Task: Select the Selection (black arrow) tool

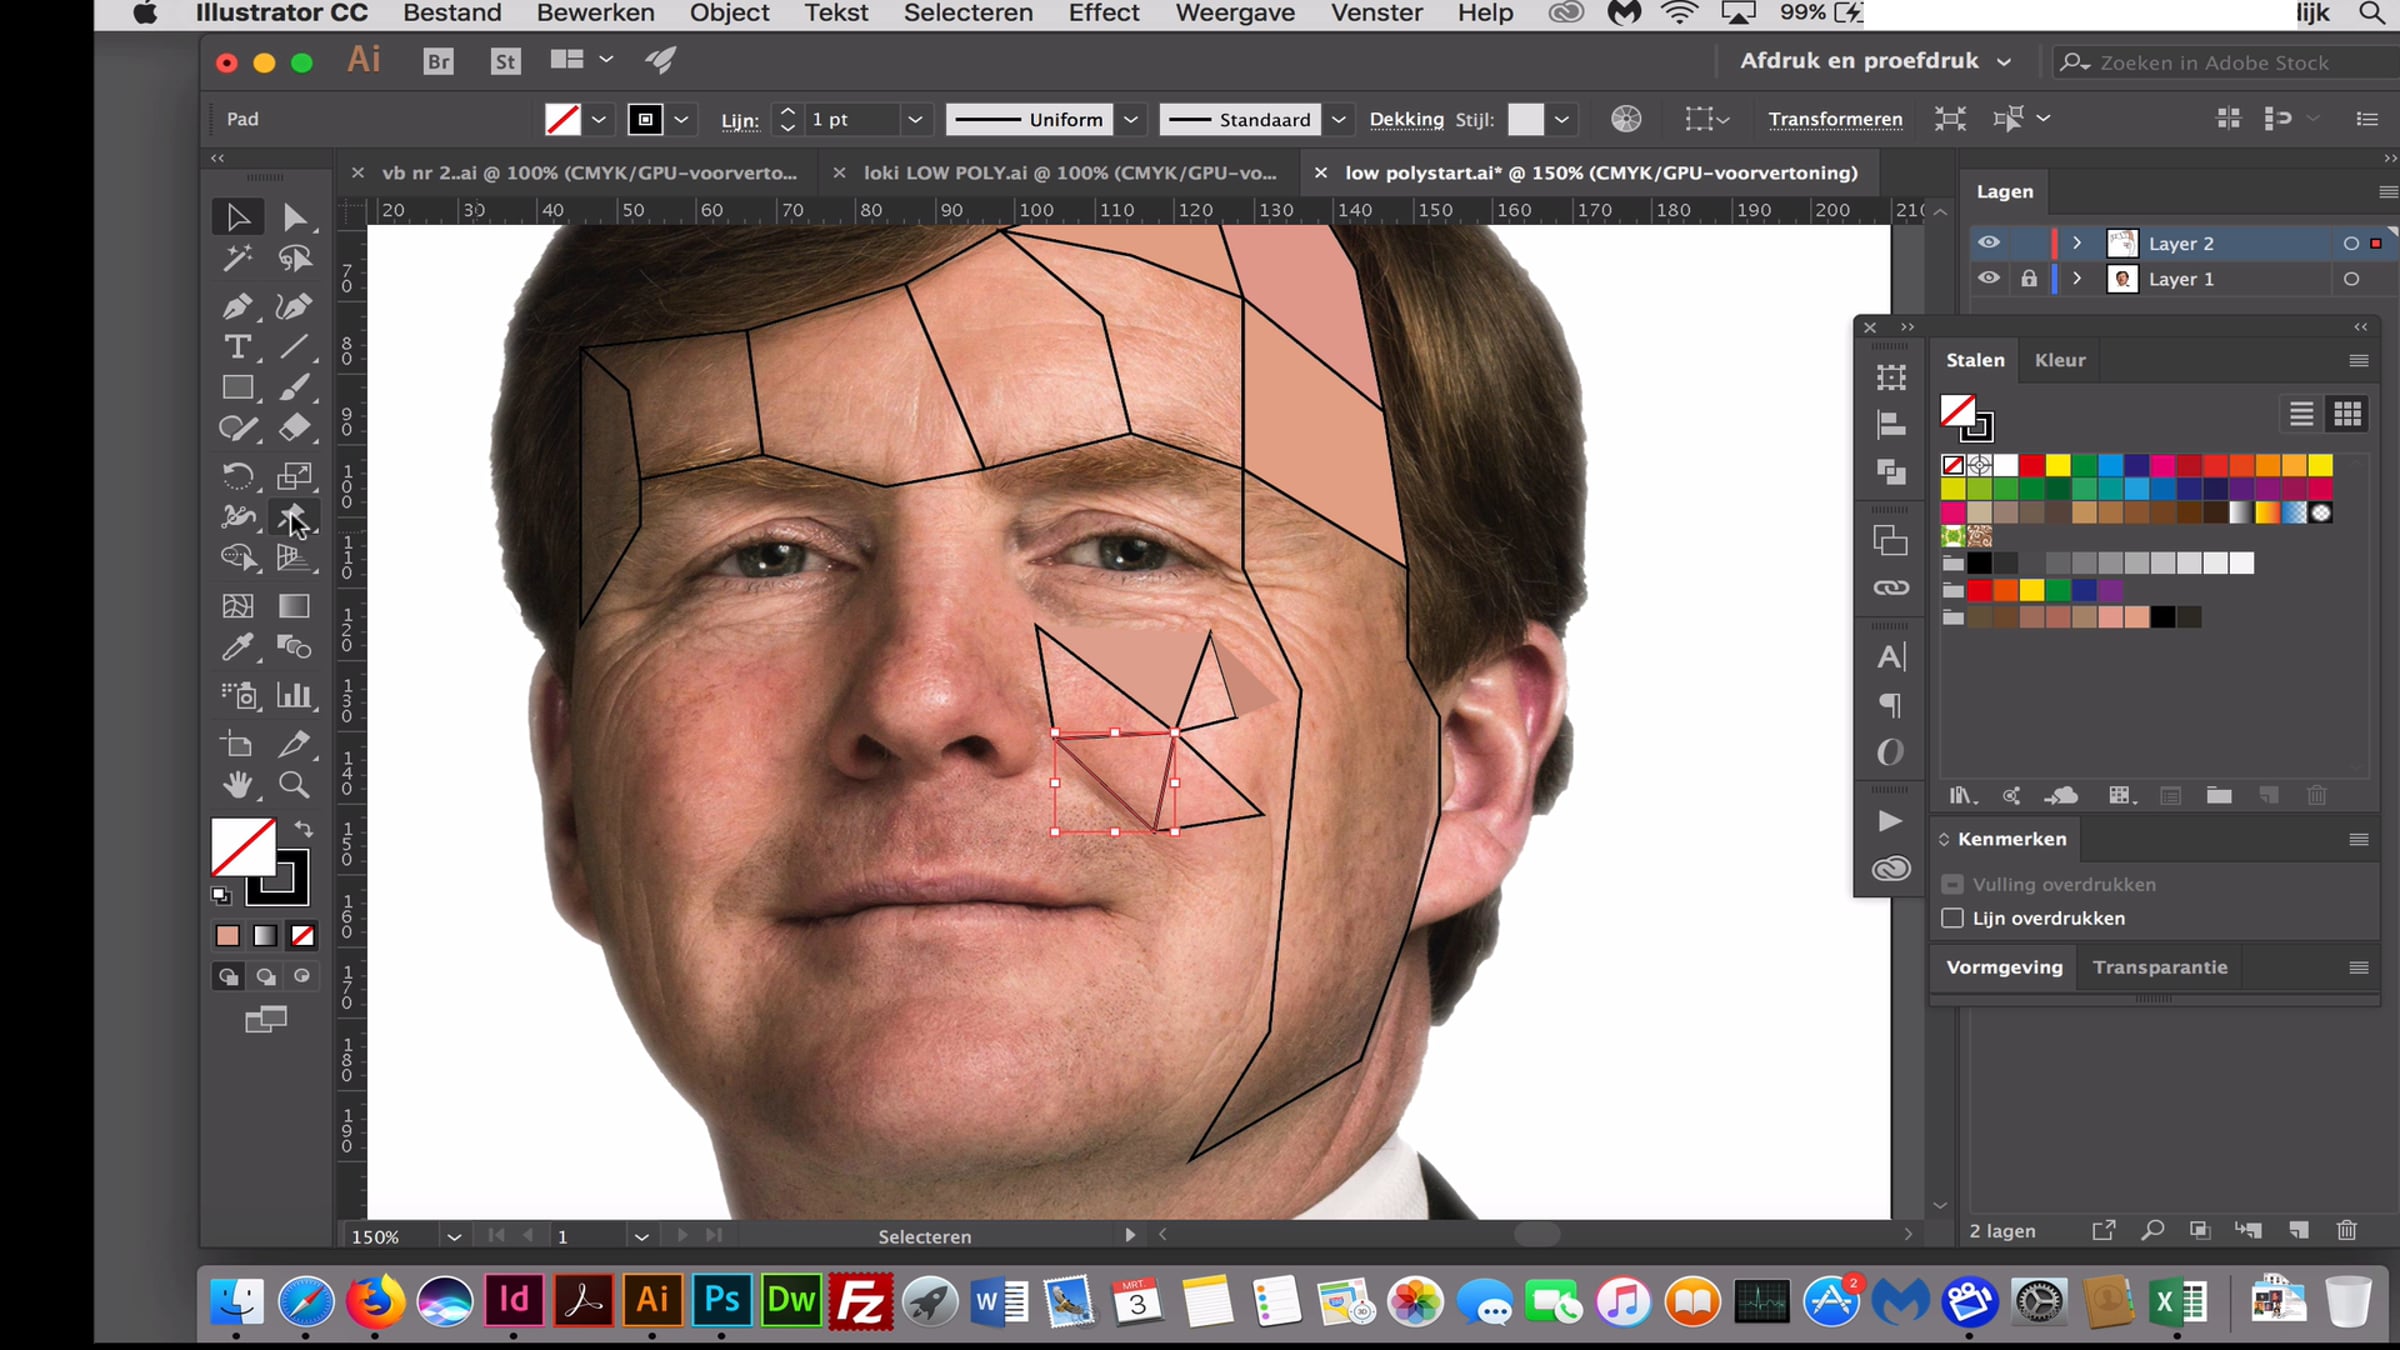Action: (x=238, y=217)
